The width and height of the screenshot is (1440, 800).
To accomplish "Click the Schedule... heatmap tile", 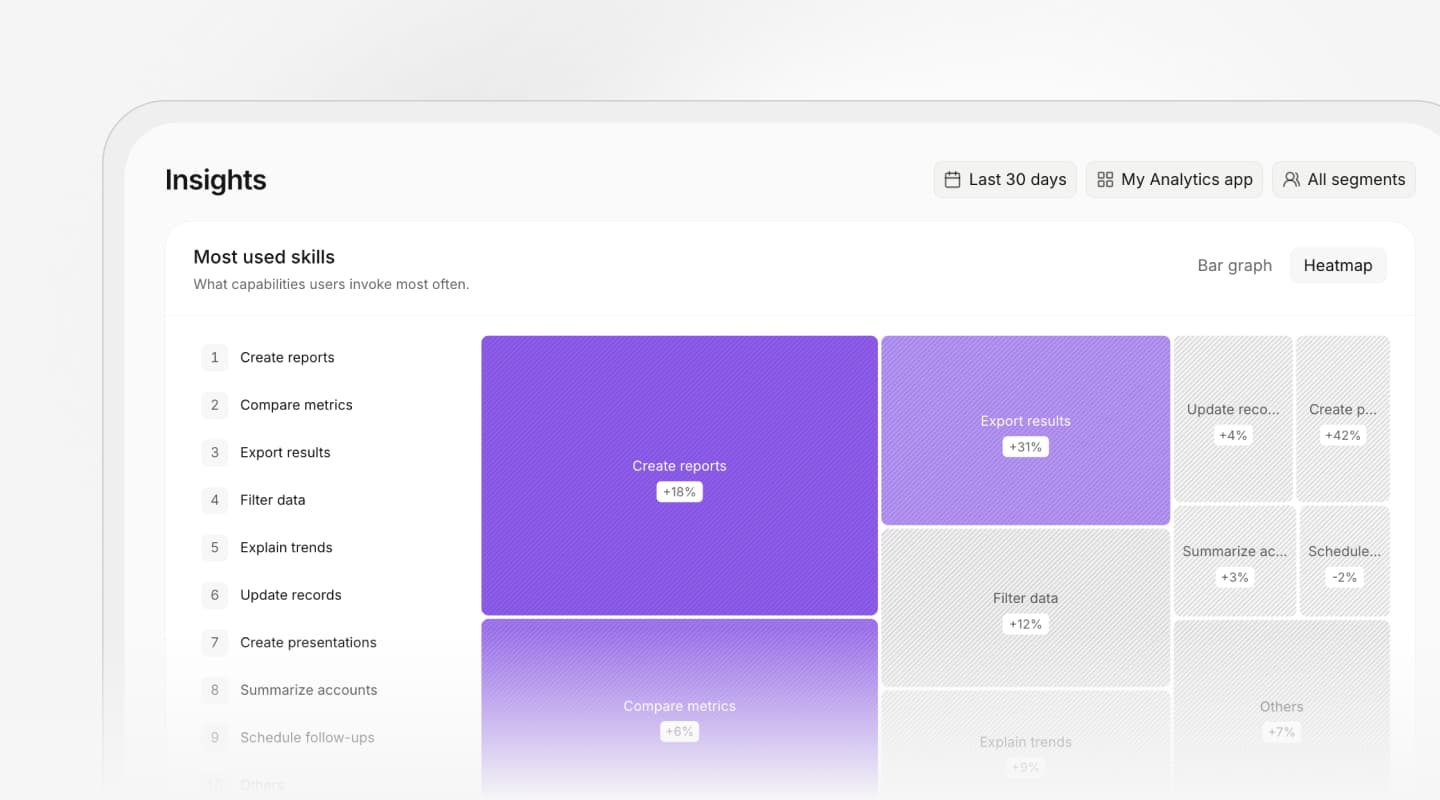I will click(1345, 561).
